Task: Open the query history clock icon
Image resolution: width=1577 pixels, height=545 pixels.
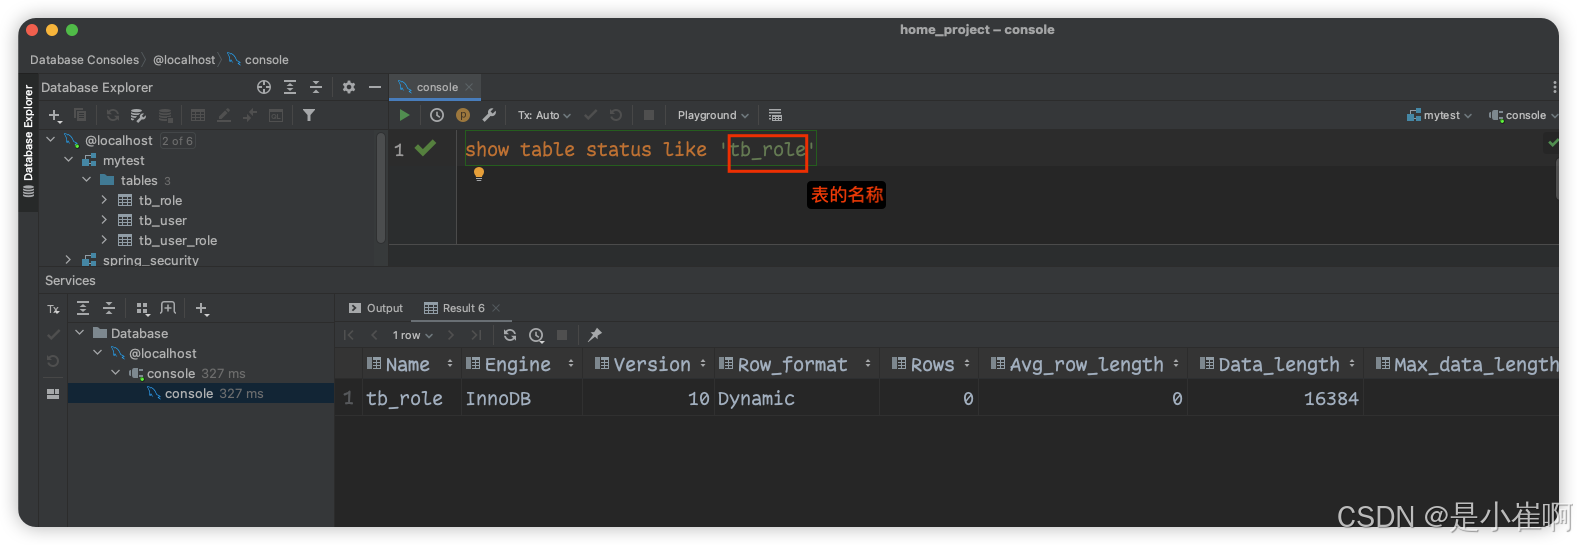Action: [437, 115]
